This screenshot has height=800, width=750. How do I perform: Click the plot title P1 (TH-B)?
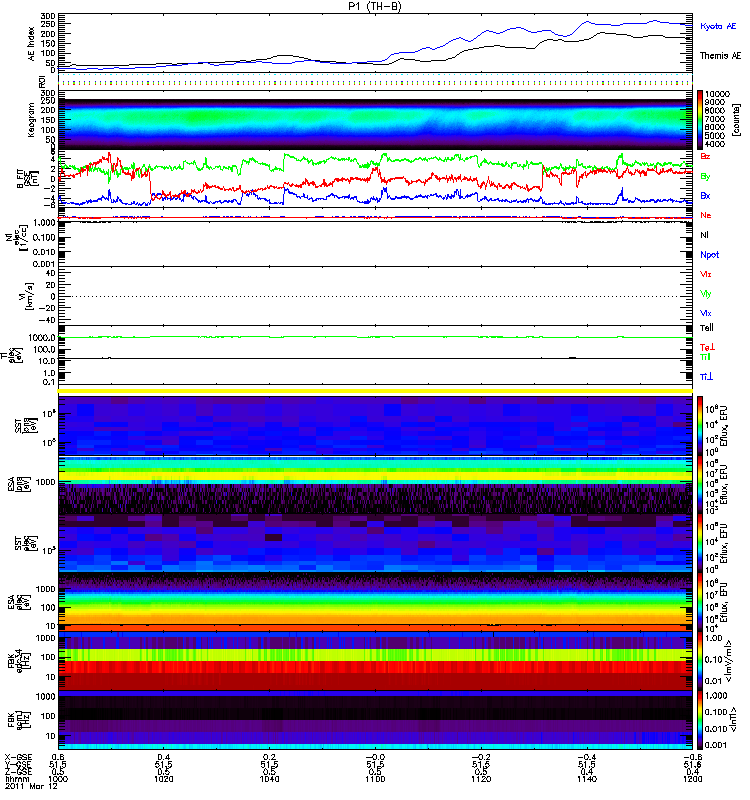(375, 6)
